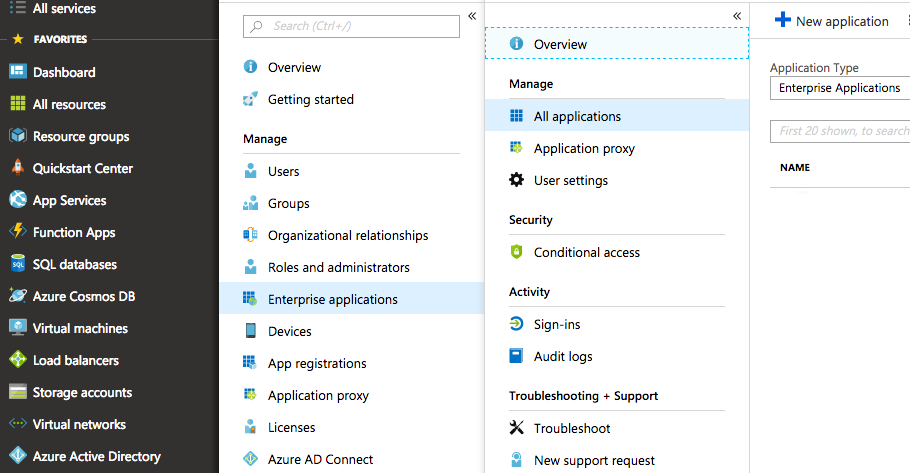Image resolution: width=910 pixels, height=473 pixels.
Task: Open the Audit logs menu item
Action: 563,356
